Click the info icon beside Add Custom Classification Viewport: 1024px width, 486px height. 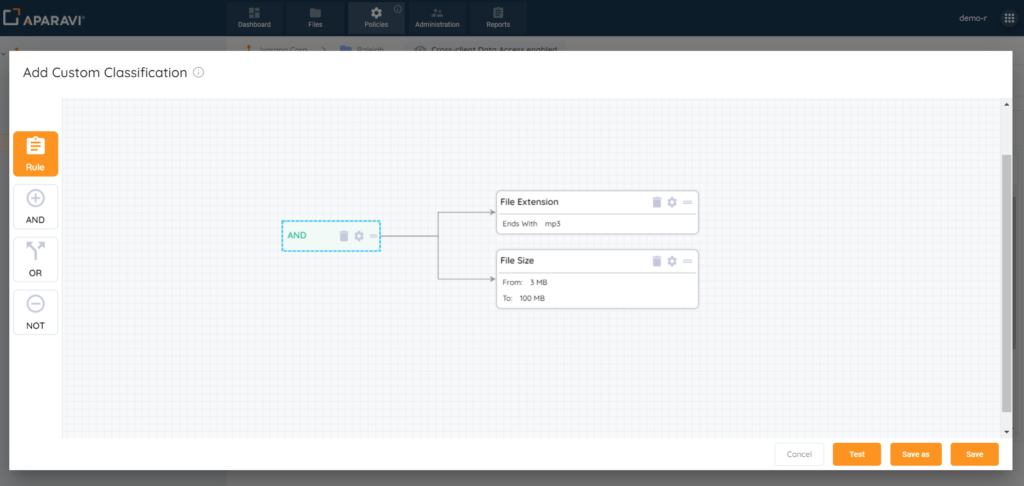[199, 73]
